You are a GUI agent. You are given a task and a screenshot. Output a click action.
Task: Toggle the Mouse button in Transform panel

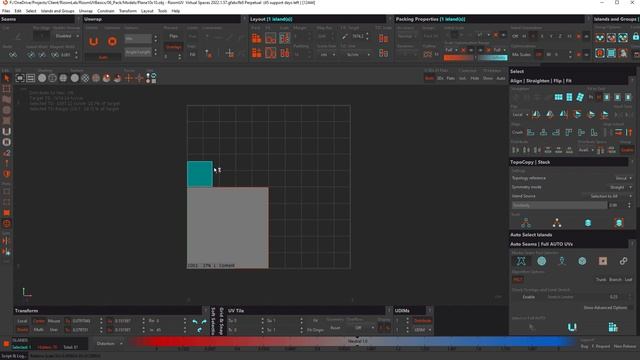click(x=54, y=321)
